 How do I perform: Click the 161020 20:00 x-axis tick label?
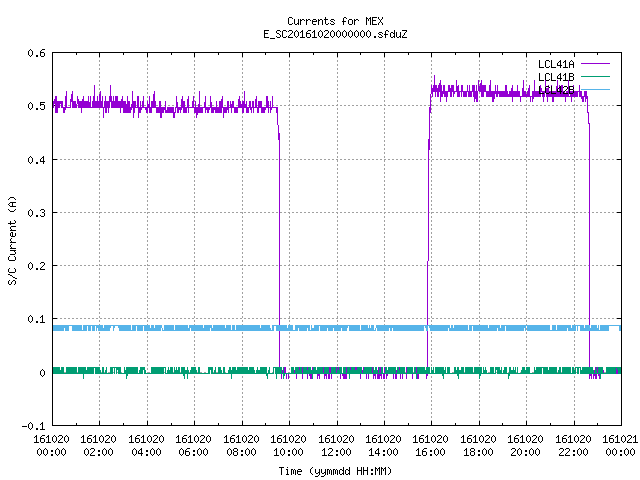click(525, 446)
